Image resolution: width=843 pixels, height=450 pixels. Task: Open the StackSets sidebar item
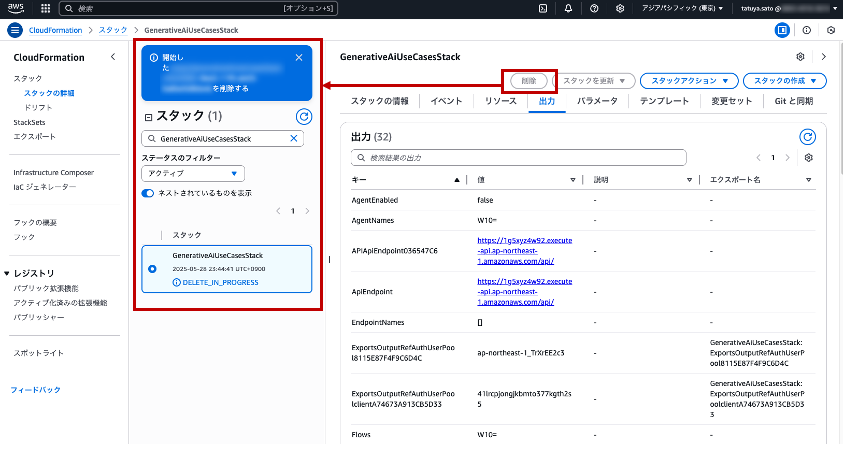pyautogui.click(x=30, y=123)
